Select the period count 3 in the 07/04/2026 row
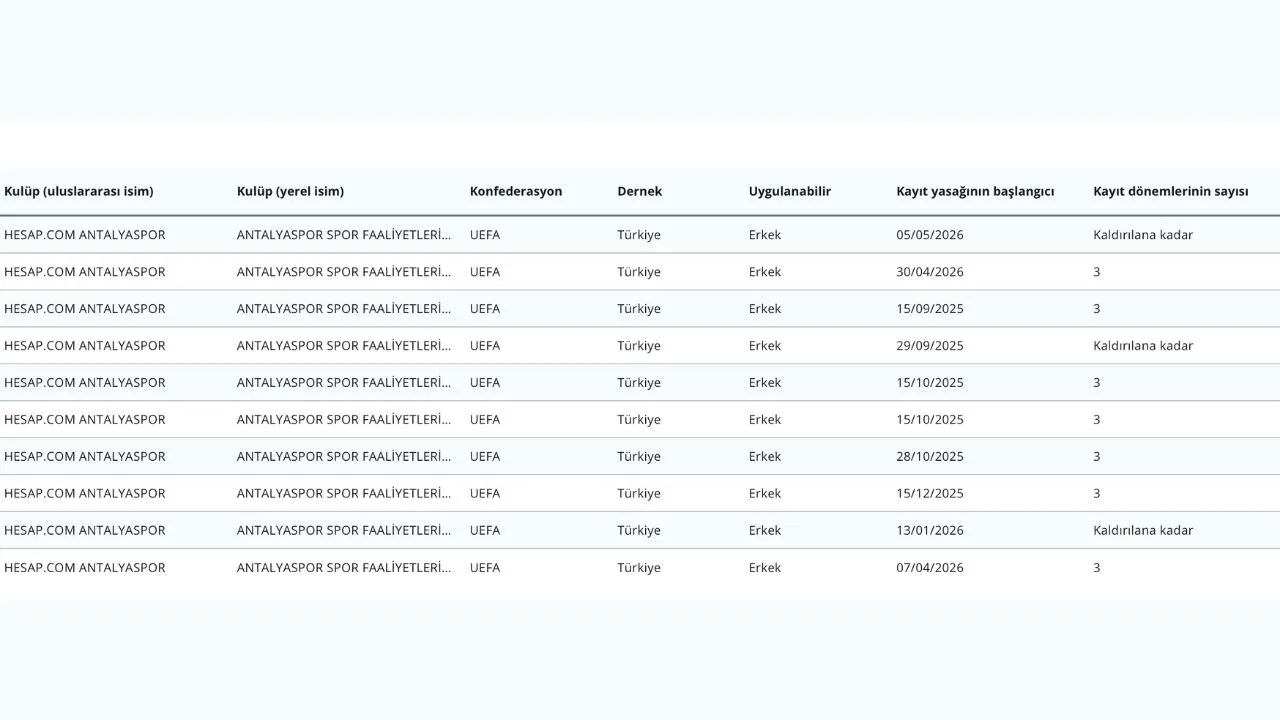 click(x=1097, y=568)
